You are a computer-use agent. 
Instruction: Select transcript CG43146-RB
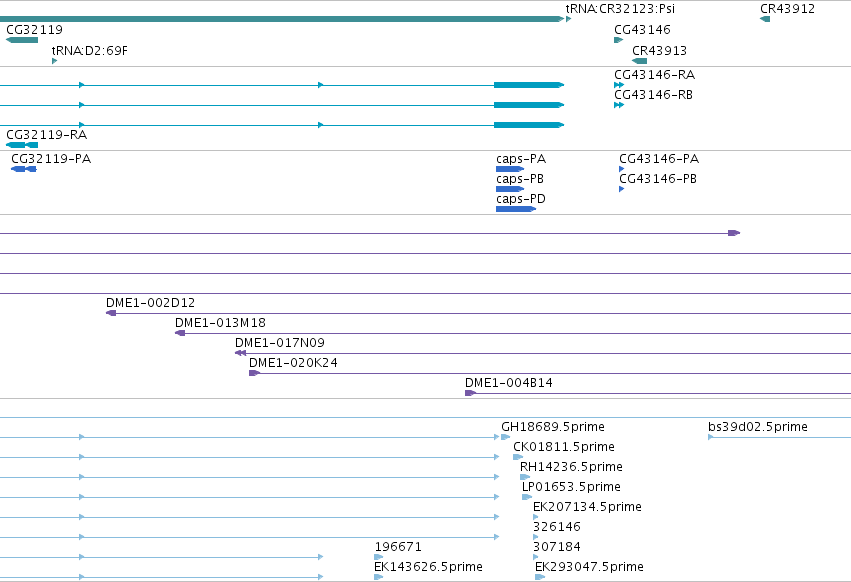click(619, 105)
